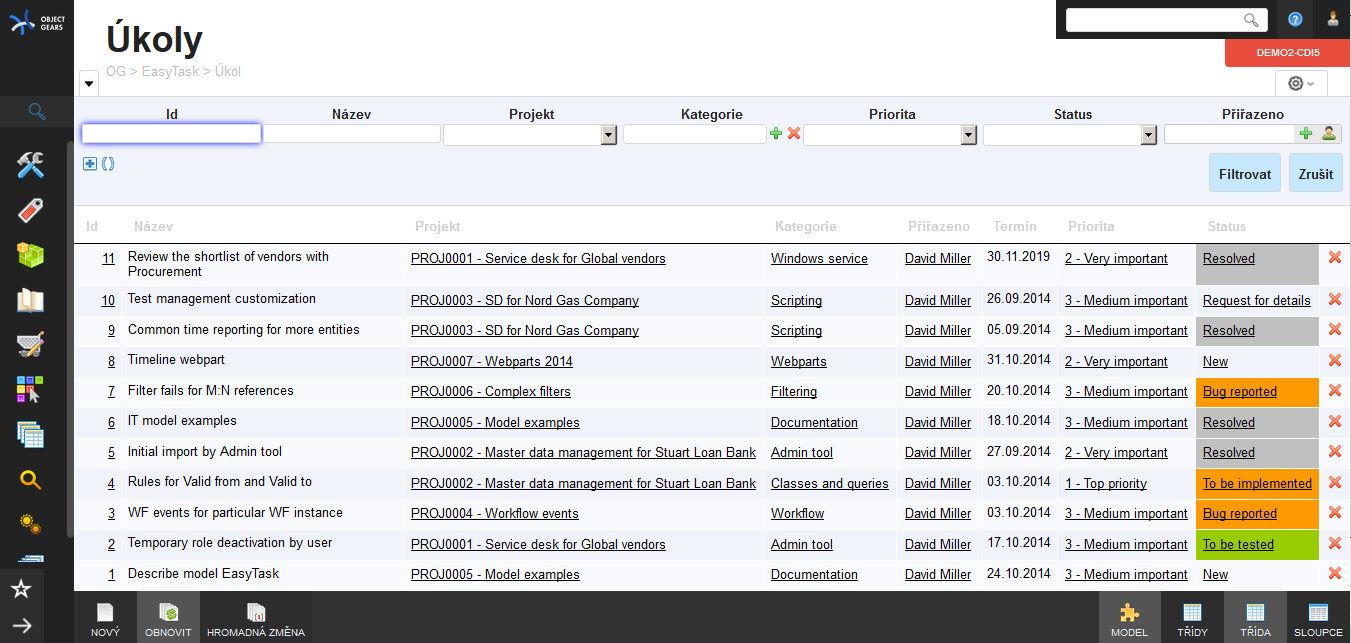Open the Status filter dropdown

(x=1148, y=135)
